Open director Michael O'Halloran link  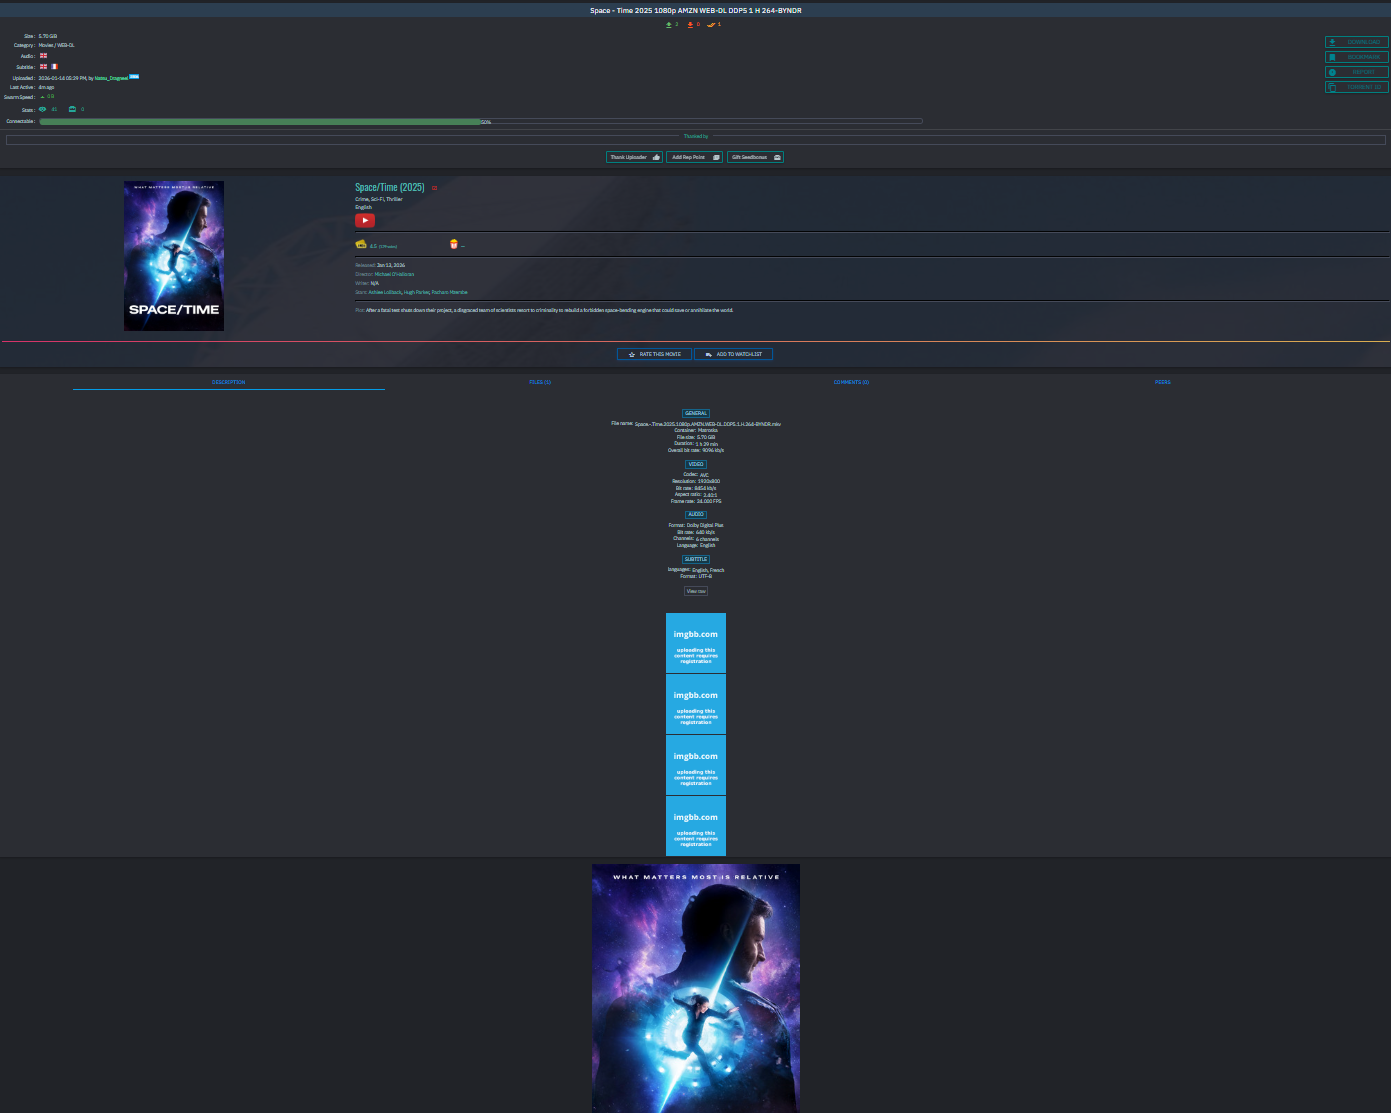[394, 274]
